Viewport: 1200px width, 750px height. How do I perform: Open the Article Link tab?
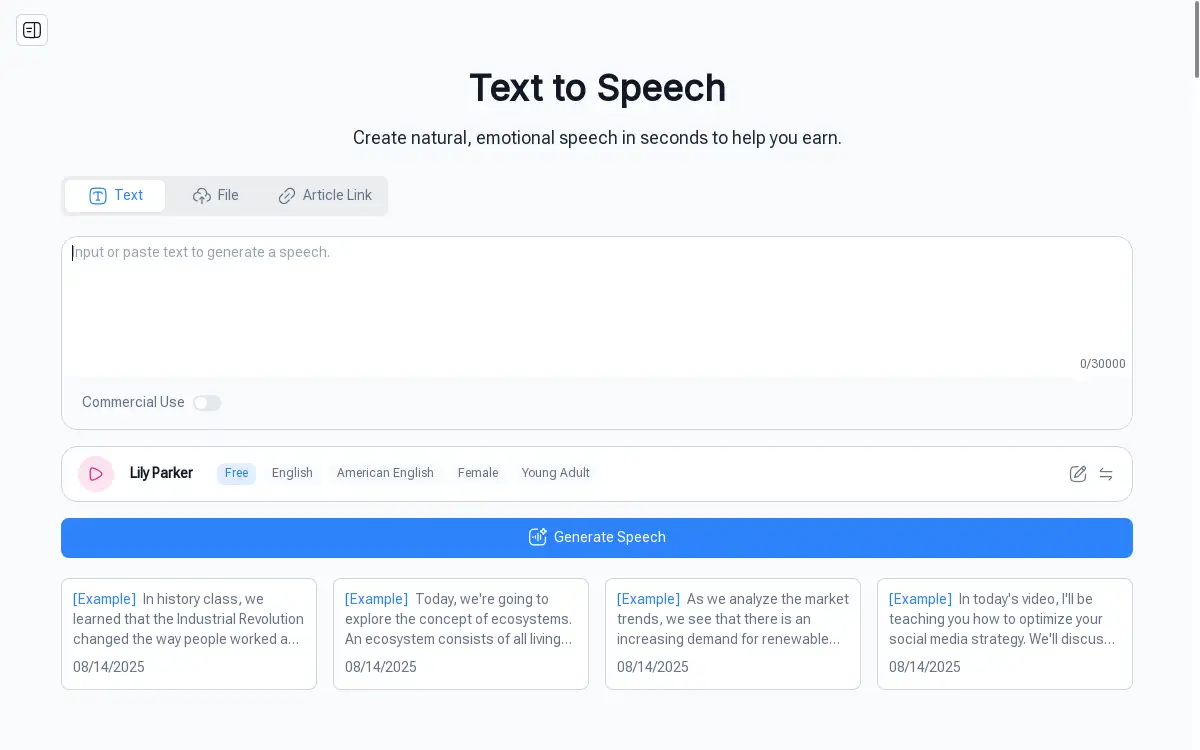coord(325,195)
